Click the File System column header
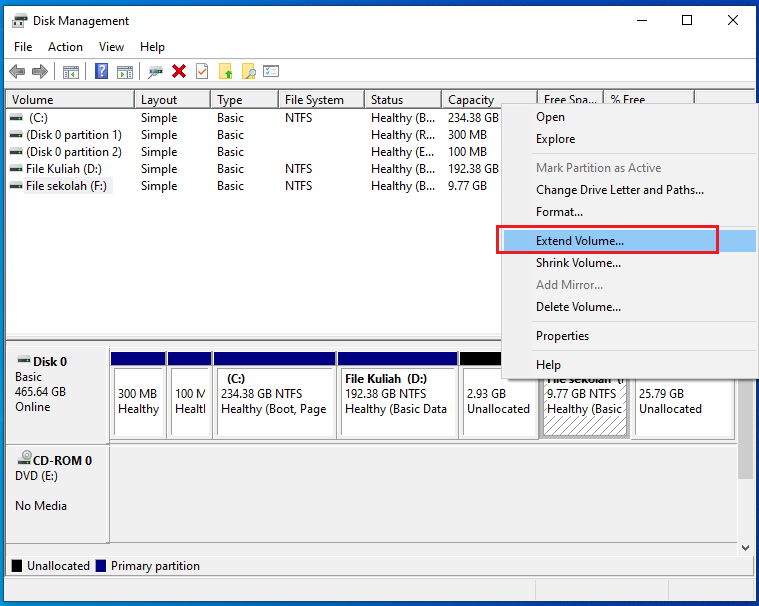This screenshot has height=606, width=759. click(314, 100)
